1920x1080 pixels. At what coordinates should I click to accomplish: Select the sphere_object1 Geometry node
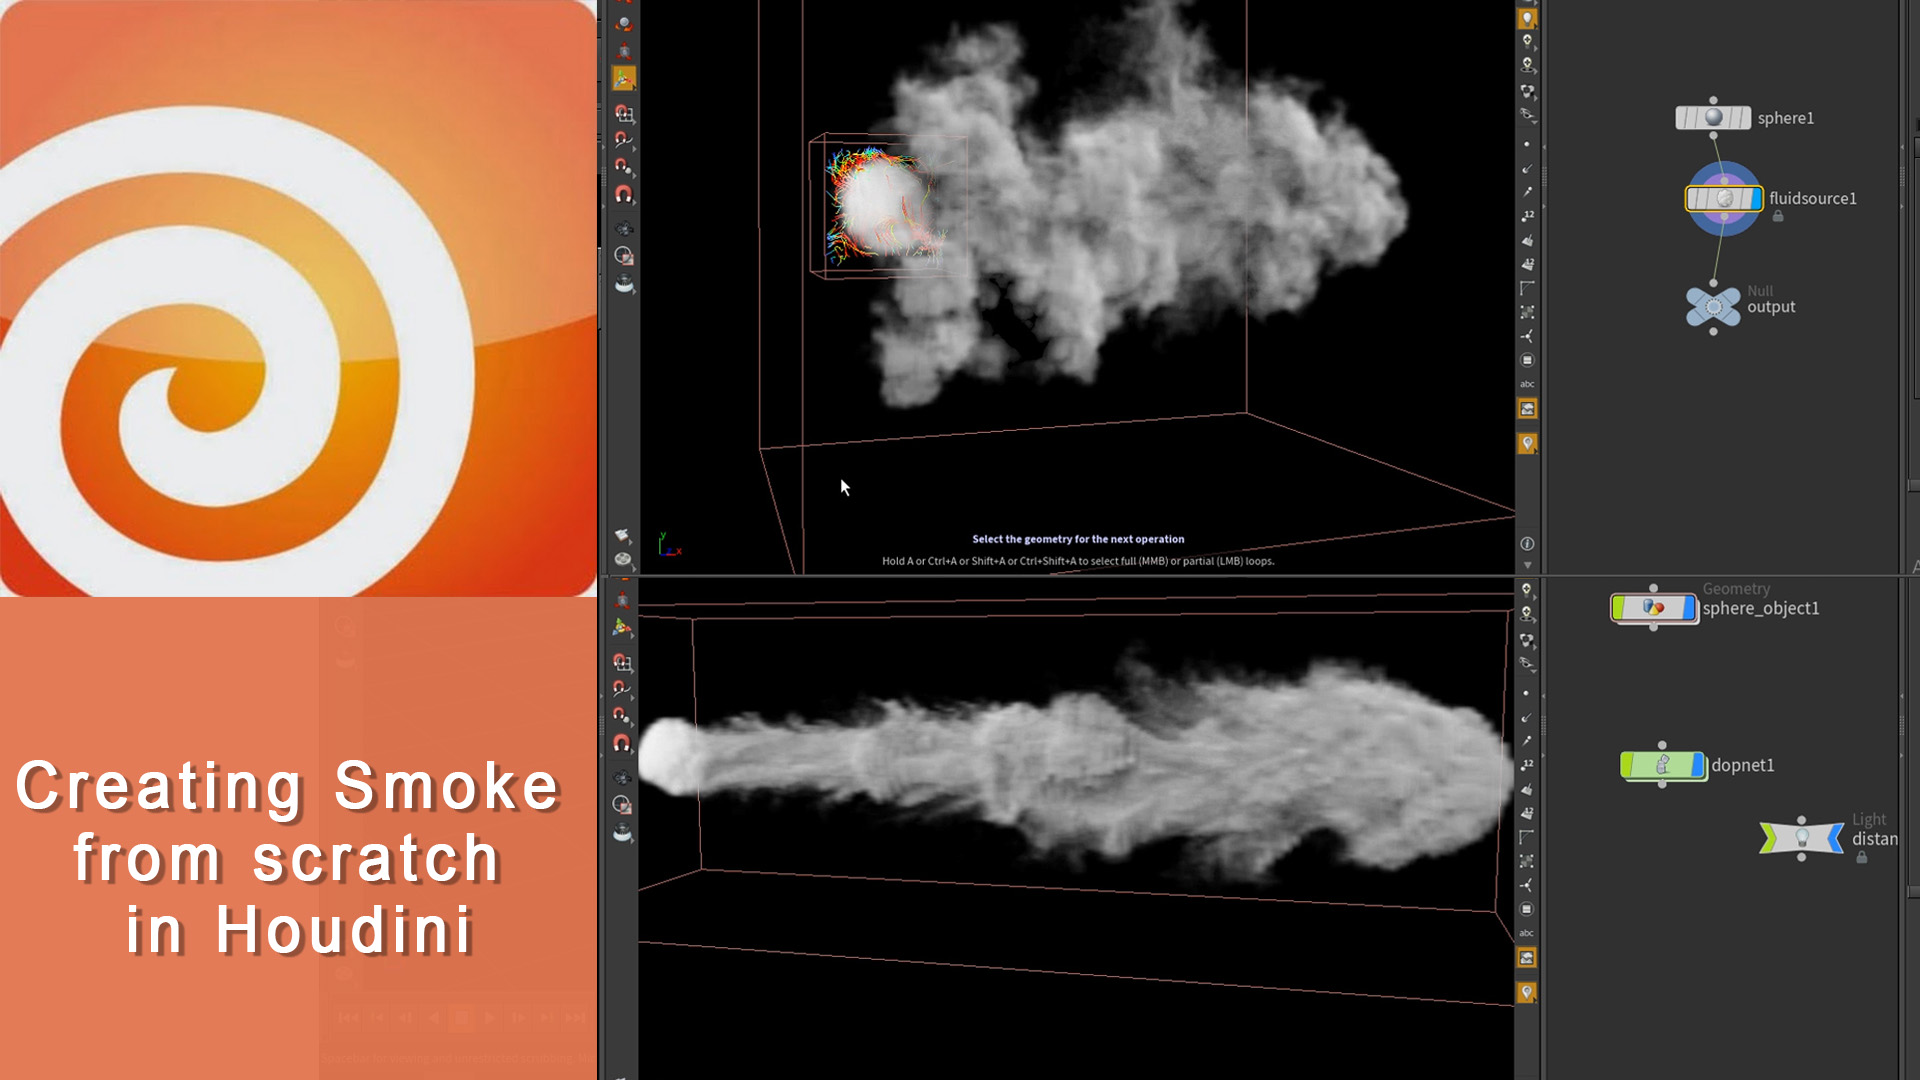pos(1654,608)
